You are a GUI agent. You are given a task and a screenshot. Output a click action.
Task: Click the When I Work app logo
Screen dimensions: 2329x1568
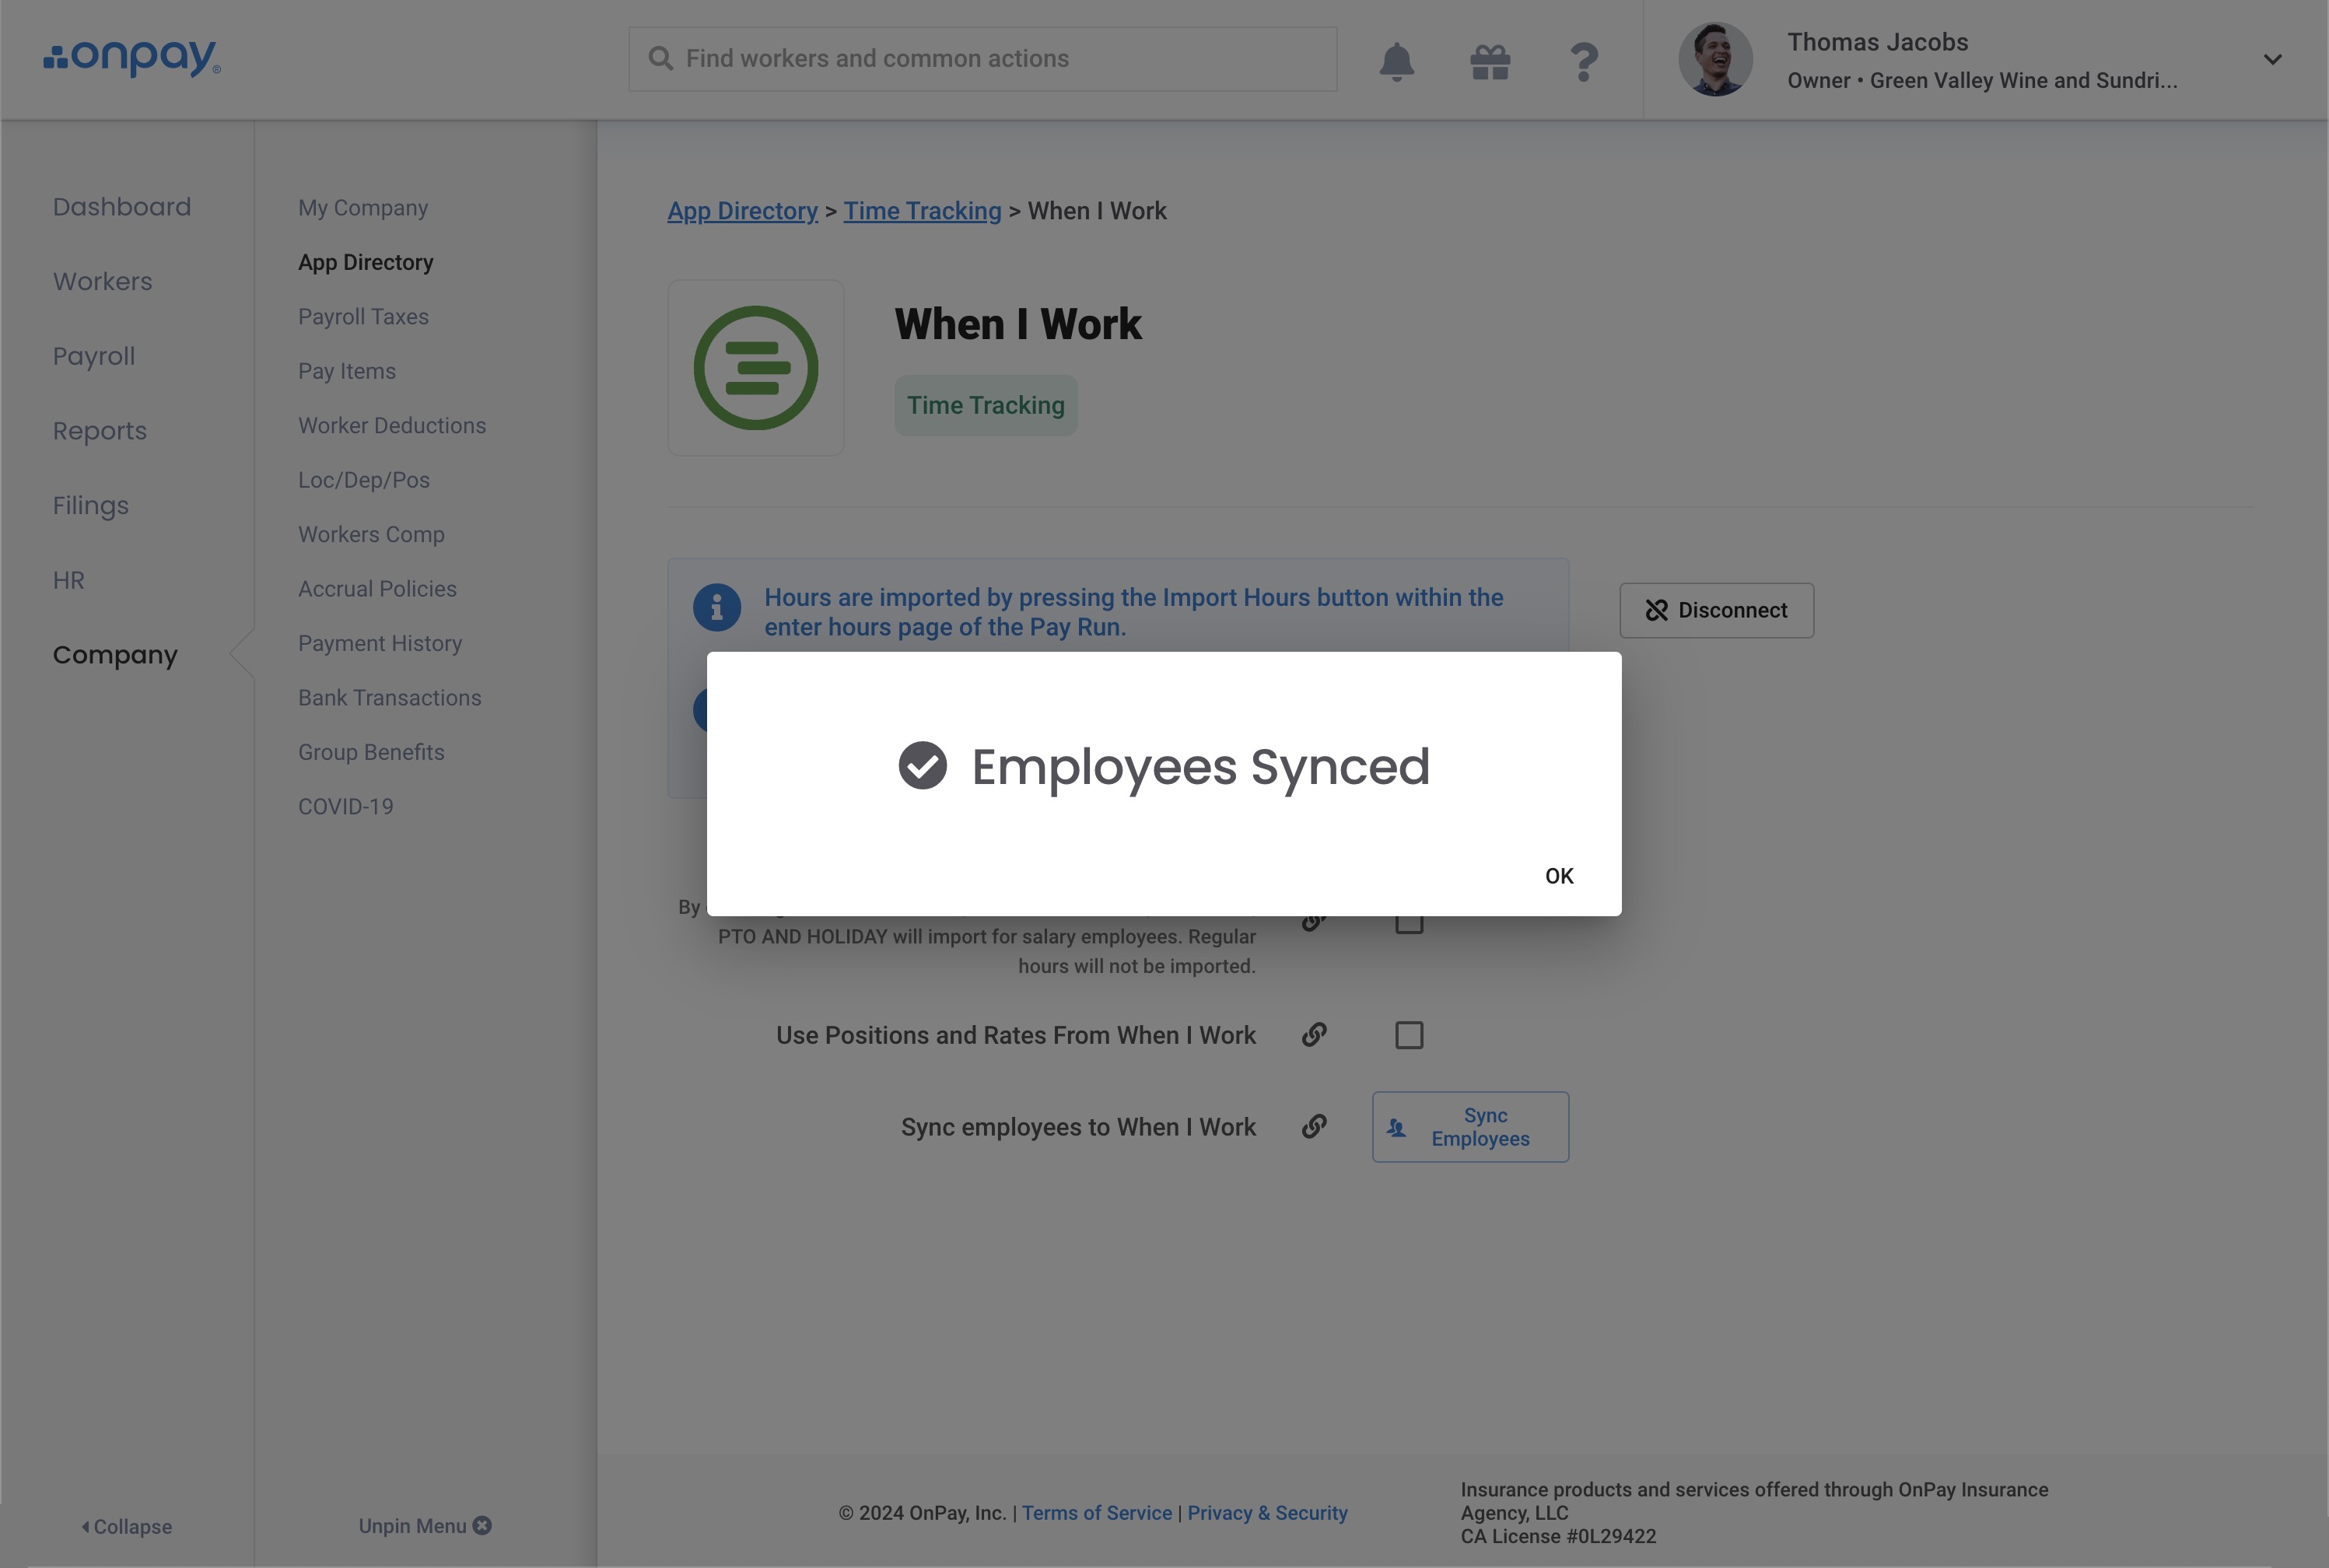756,368
